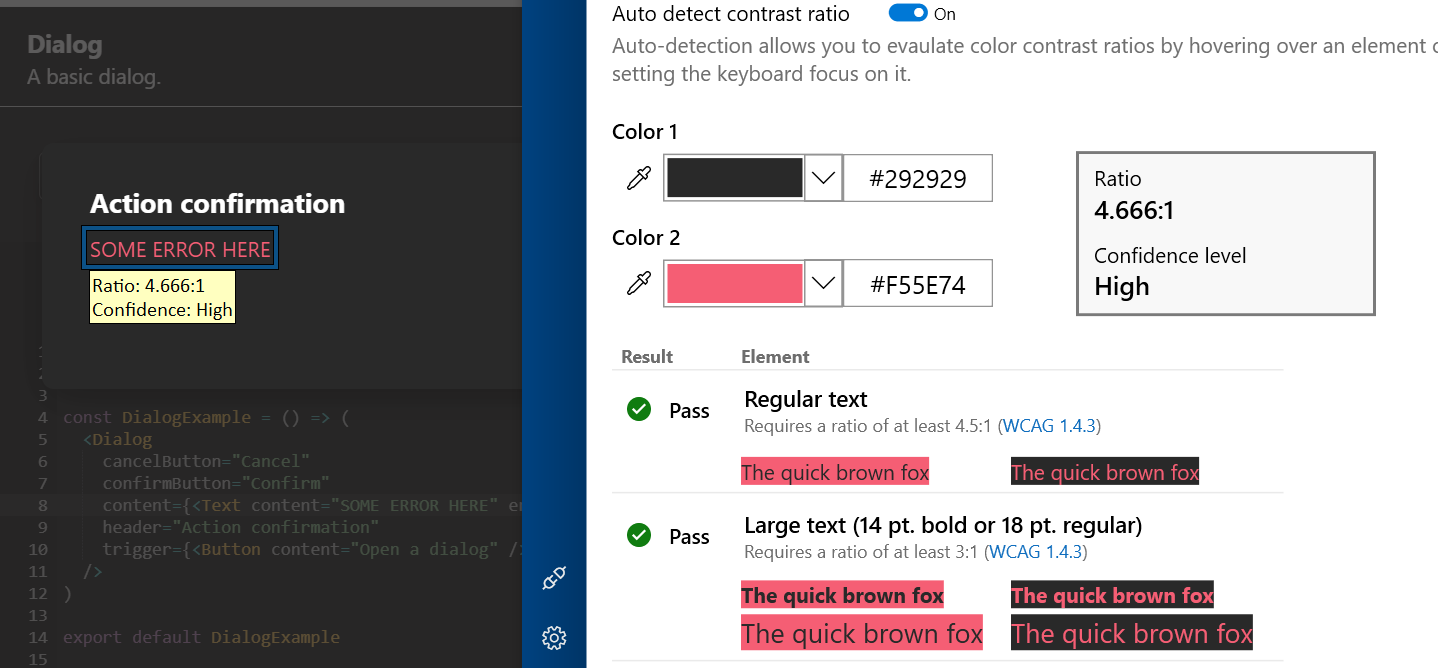Click the large regular fox sample on dark
This screenshot has height=668, width=1438.
point(1132,633)
